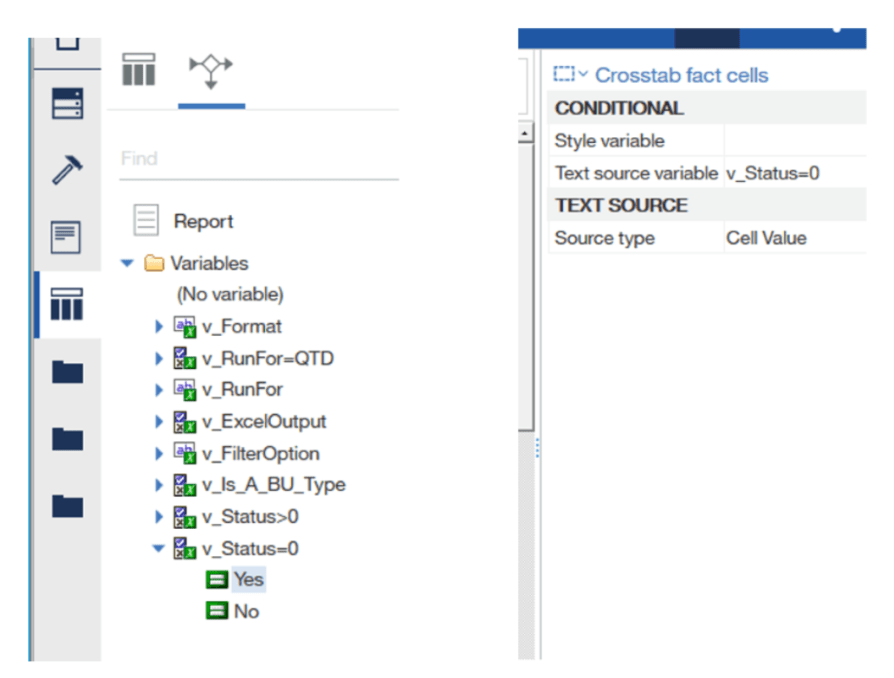Click the v_Format string variable icon
Viewport: 894px width, 678px height.
(185, 327)
